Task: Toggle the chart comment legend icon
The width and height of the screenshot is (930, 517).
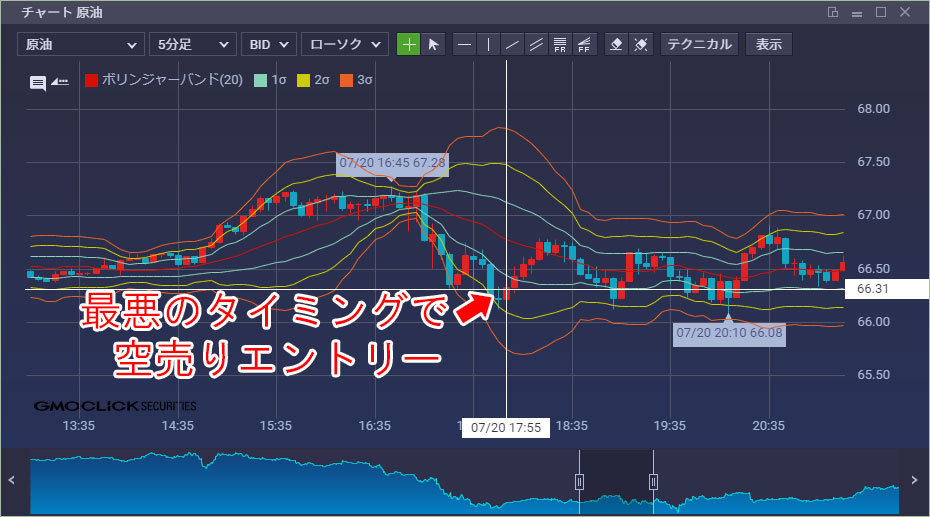Action: coord(38,83)
